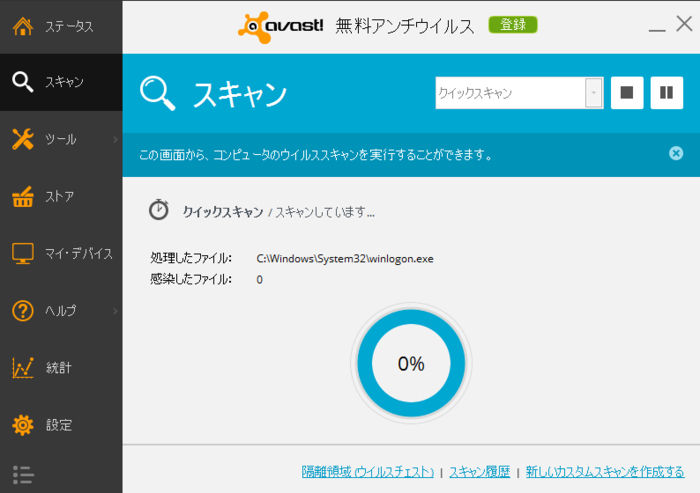Click the 感染したファイル label
The height and width of the screenshot is (493, 700).
click(x=191, y=279)
